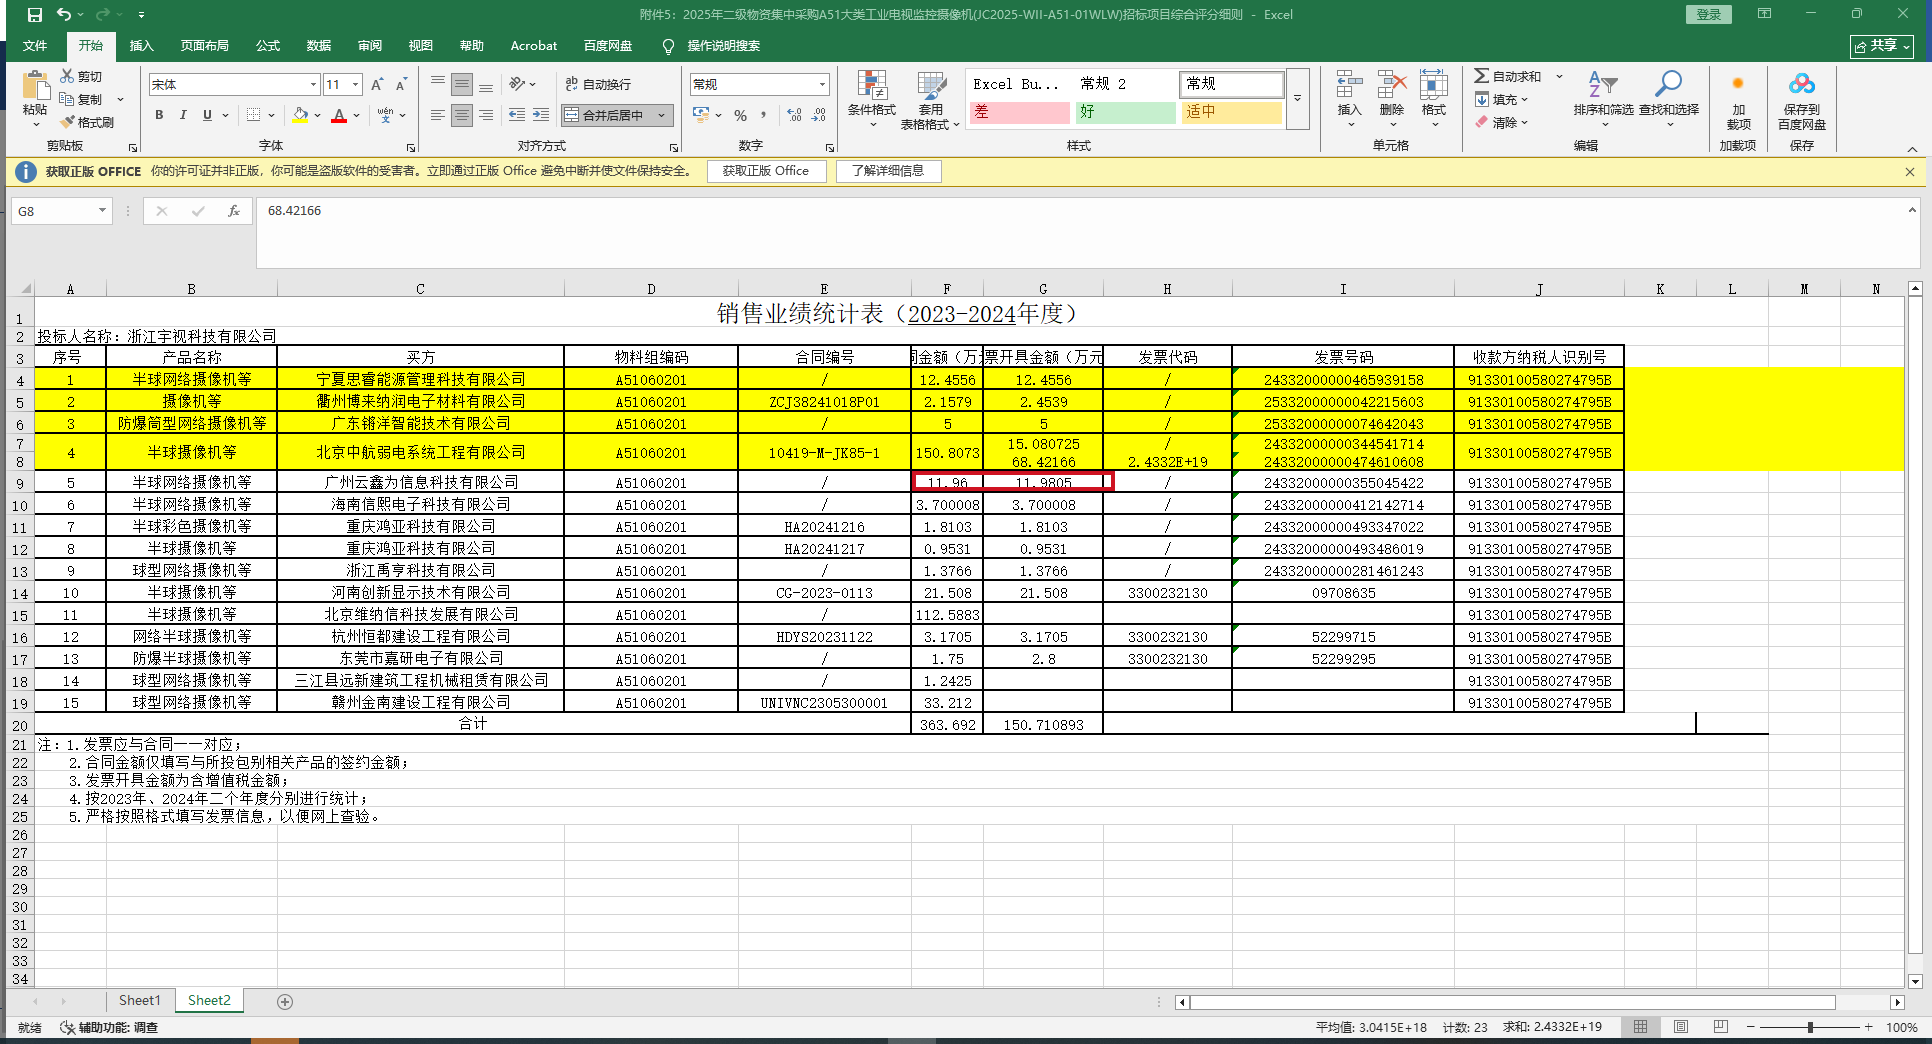Screen dimensions: 1932x1044
Task: Toggle 合并后居中 merge and center
Action: coord(606,115)
